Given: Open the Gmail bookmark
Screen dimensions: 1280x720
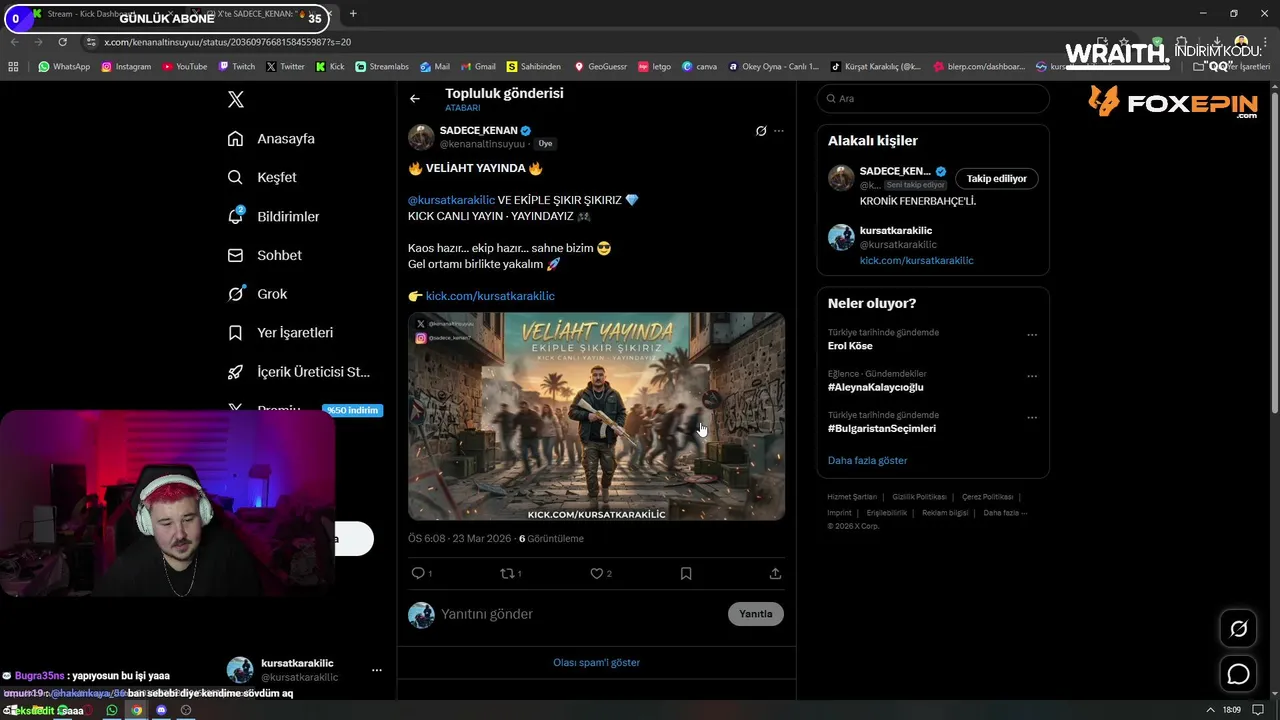Looking at the screenshot, I should click(478, 67).
